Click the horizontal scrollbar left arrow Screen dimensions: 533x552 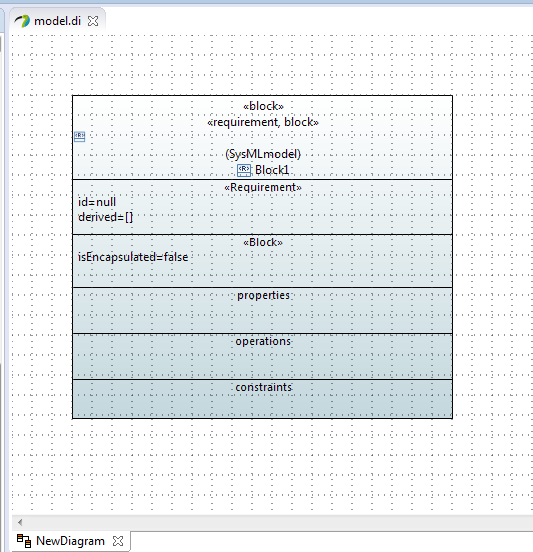pyautogui.click(x=20, y=522)
